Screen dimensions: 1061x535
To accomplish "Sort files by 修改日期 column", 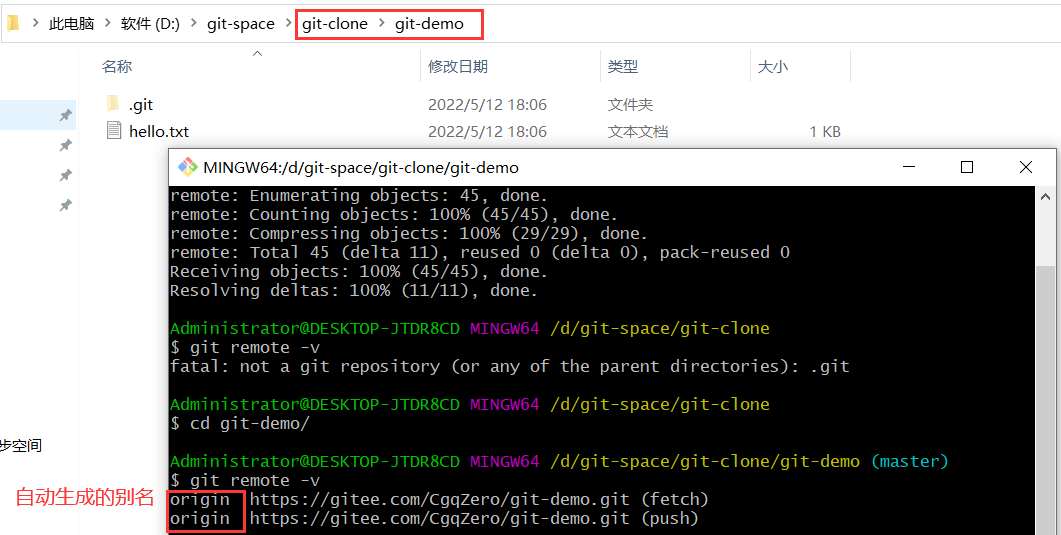I will coord(458,66).
